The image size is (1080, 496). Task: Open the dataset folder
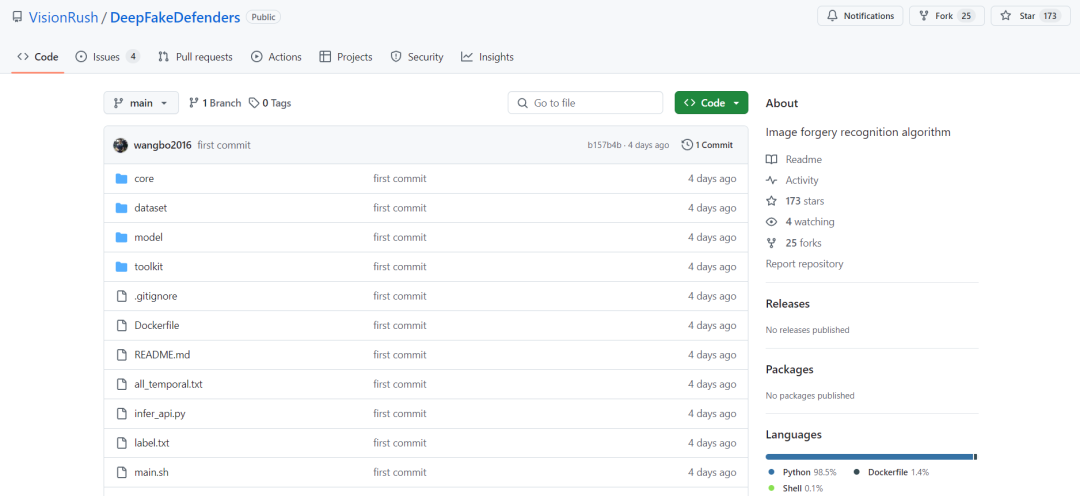[151, 208]
